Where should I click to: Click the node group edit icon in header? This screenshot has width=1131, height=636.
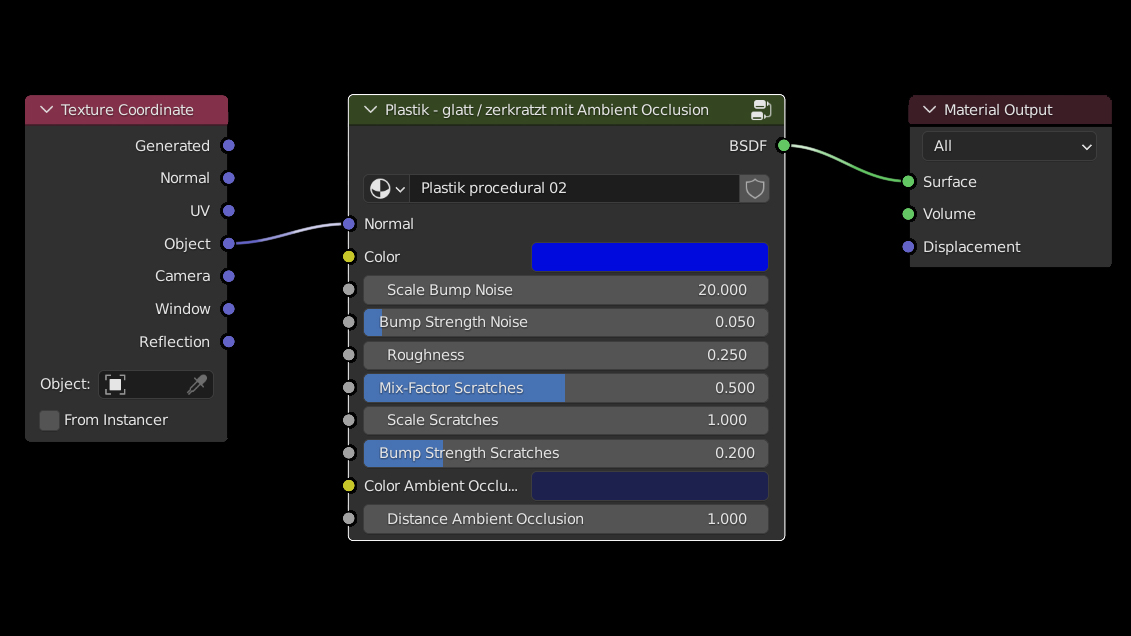tap(761, 110)
